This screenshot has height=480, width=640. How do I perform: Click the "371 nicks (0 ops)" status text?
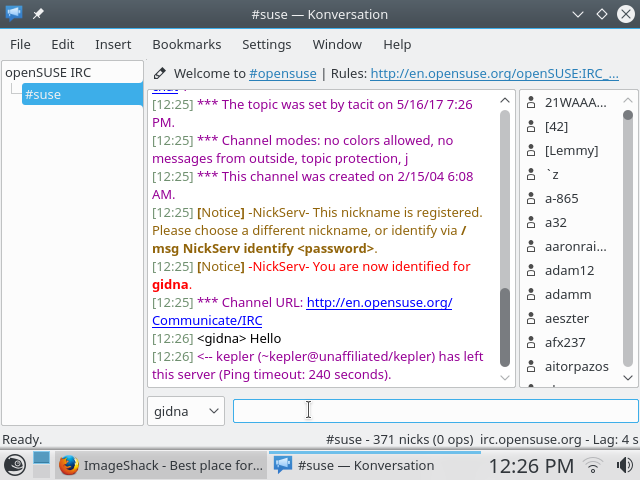point(421,440)
